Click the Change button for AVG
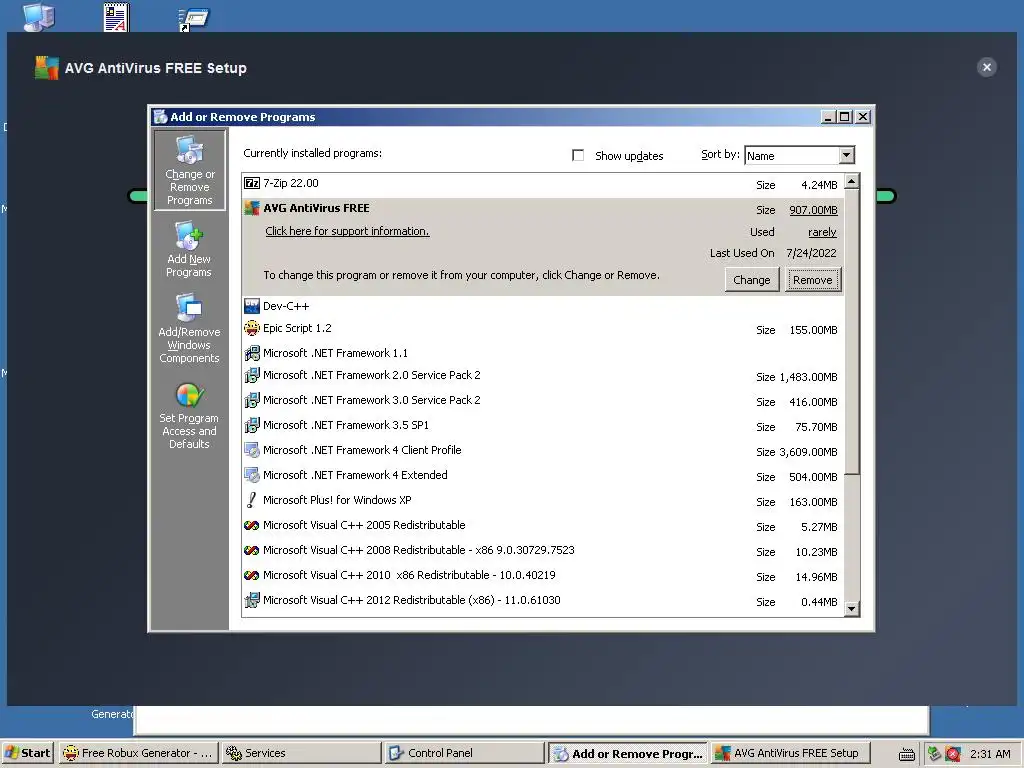 [x=752, y=280]
